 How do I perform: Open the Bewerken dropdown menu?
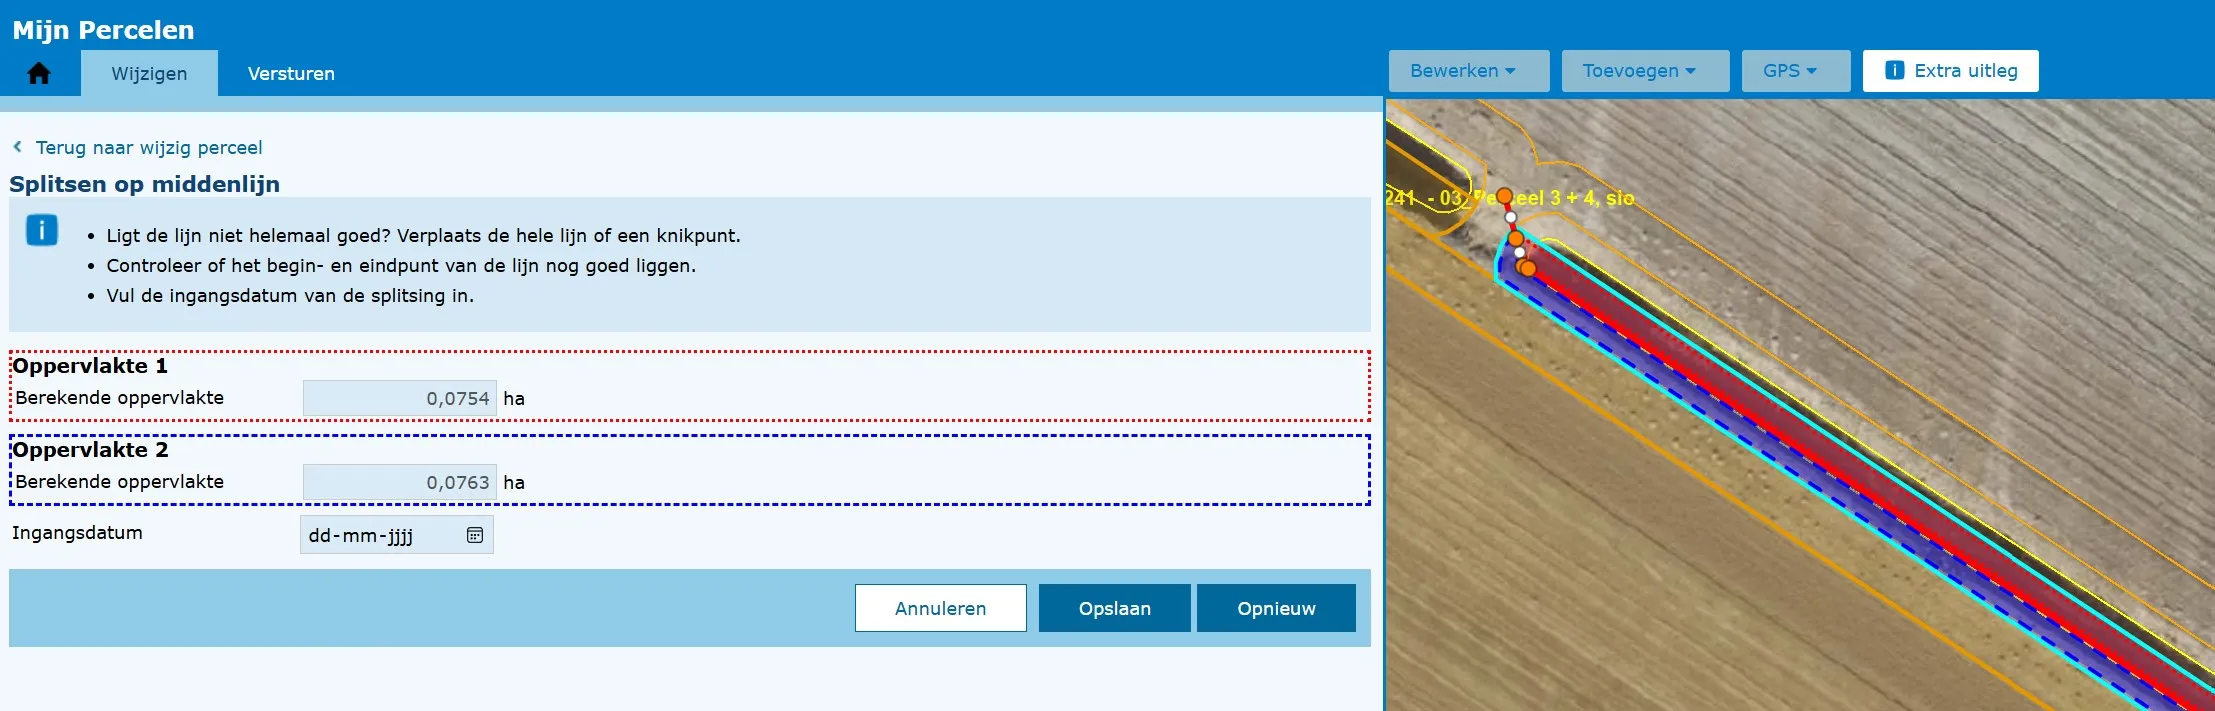pos(1468,71)
